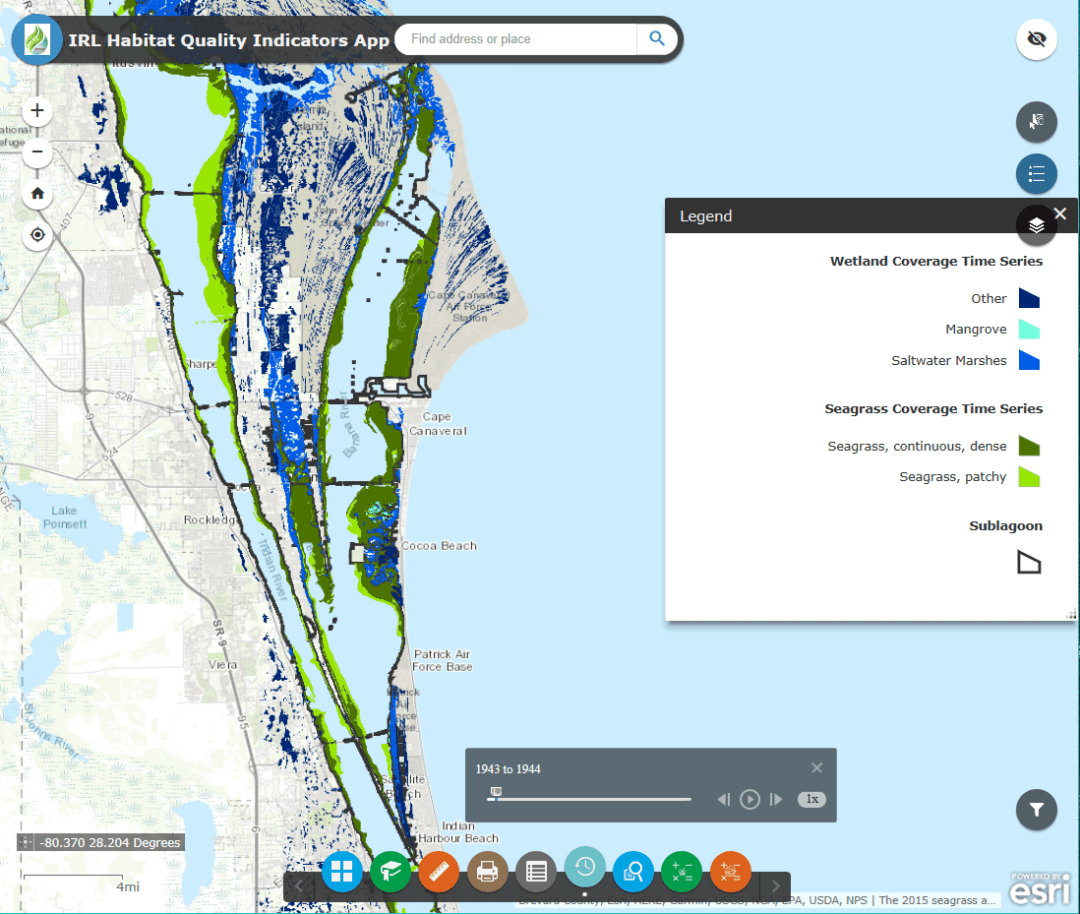Viewport: 1080px width, 914px height.
Task: Open the graduation cap bookmark widget
Action: pyautogui.click(x=391, y=871)
